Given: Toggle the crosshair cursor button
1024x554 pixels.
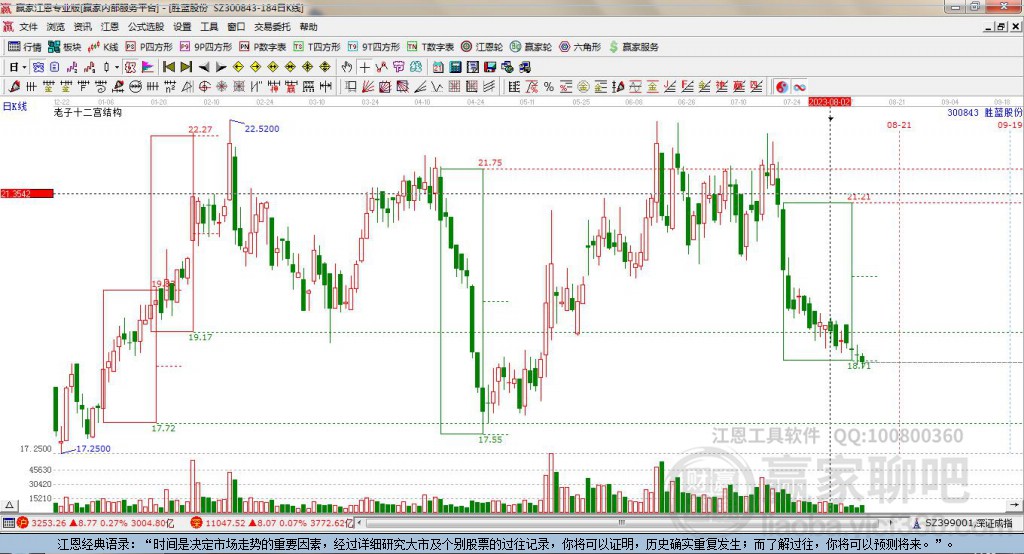Looking at the screenshot, I should (x=364, y=67).
